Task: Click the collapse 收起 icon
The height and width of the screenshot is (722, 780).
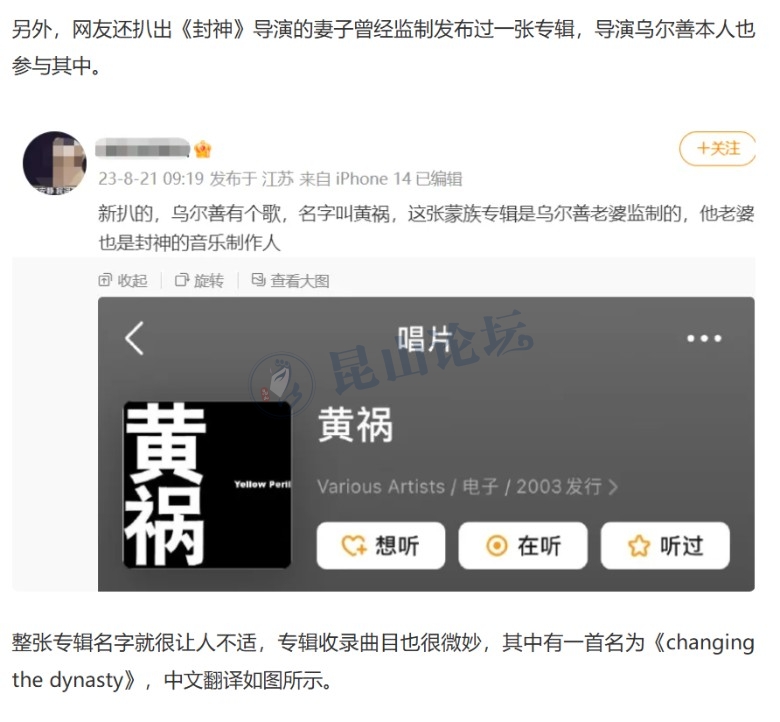Action: [x=105, y=280]
